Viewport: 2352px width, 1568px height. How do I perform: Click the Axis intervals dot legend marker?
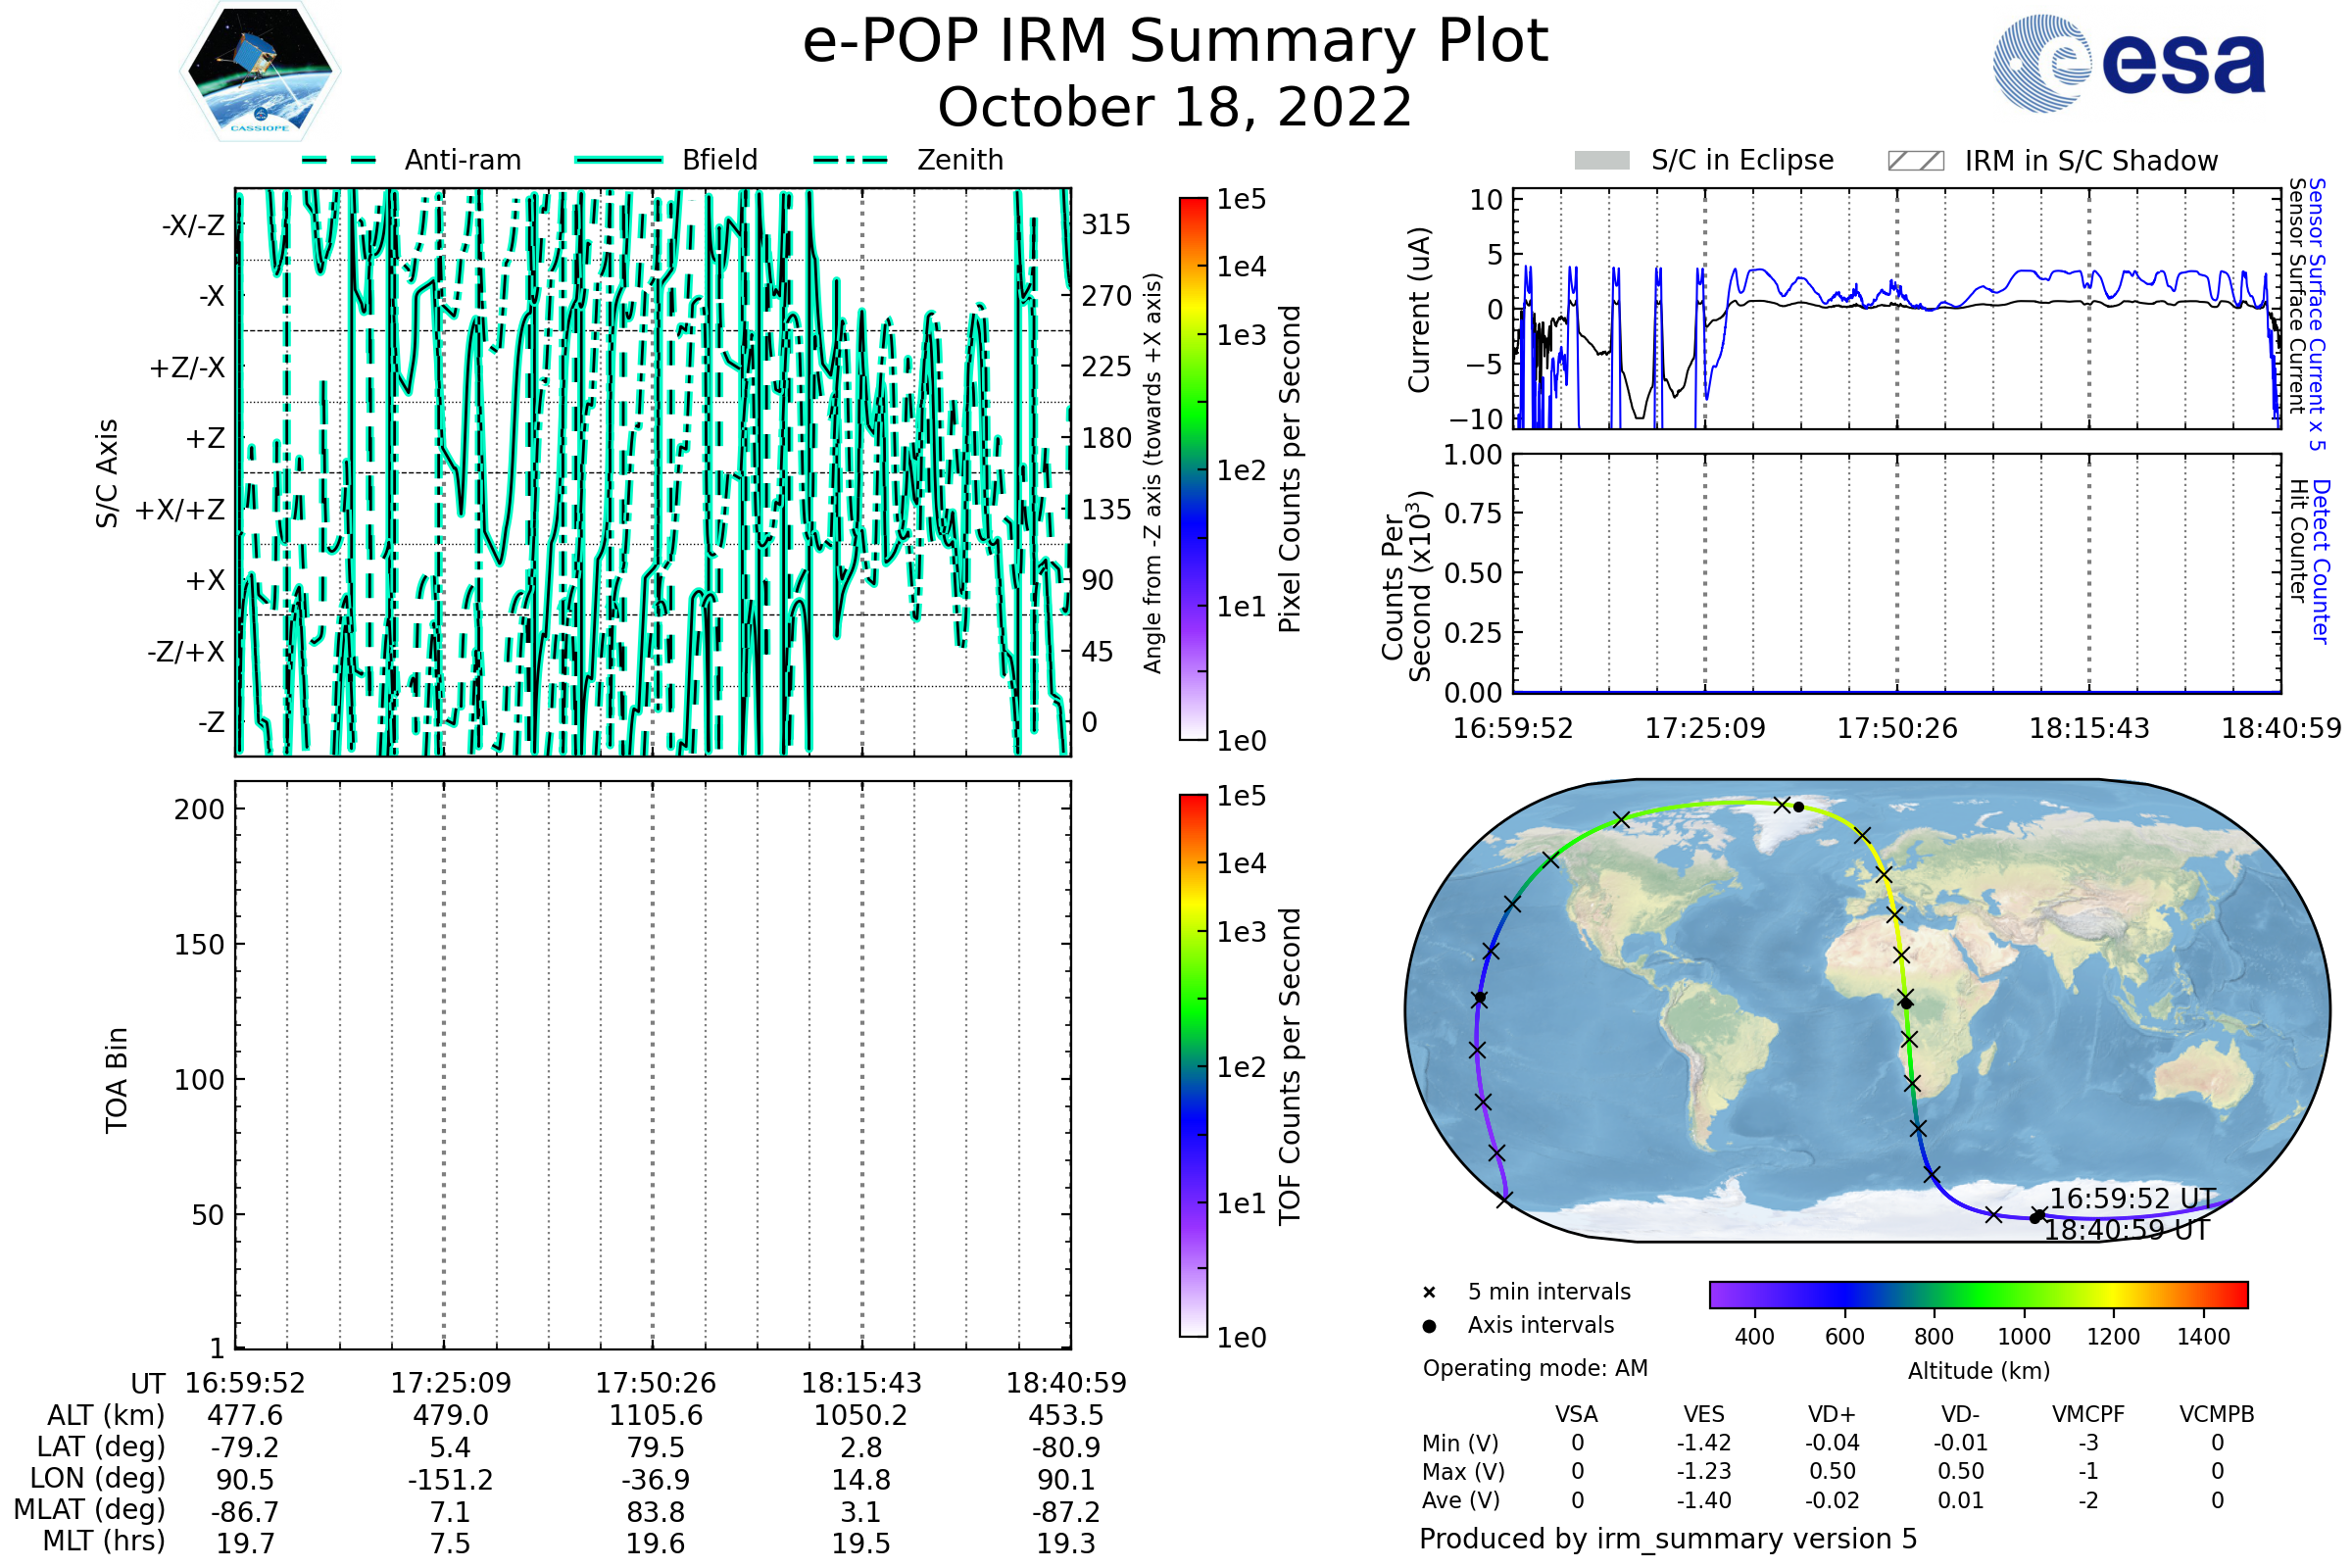click(1429, 1326)
